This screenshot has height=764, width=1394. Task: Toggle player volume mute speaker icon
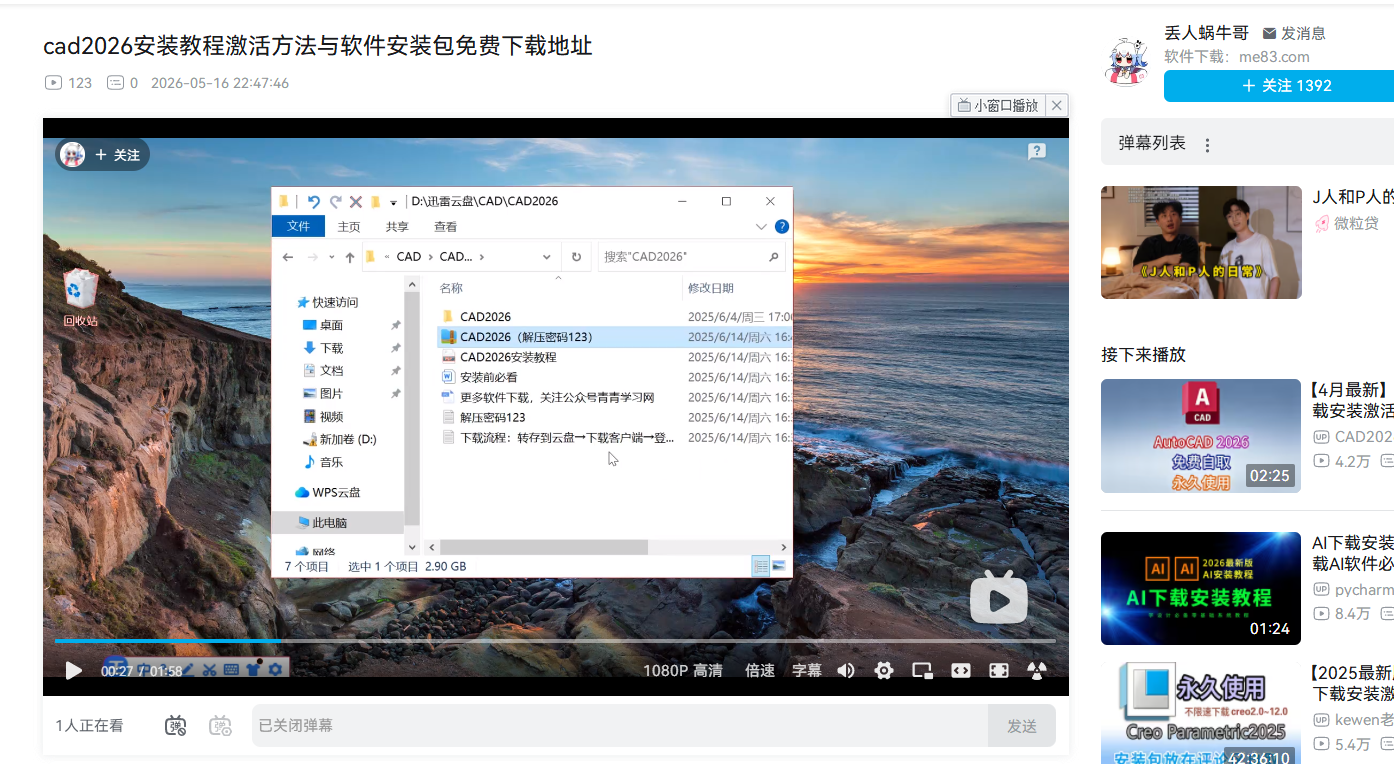pos(846,670)
